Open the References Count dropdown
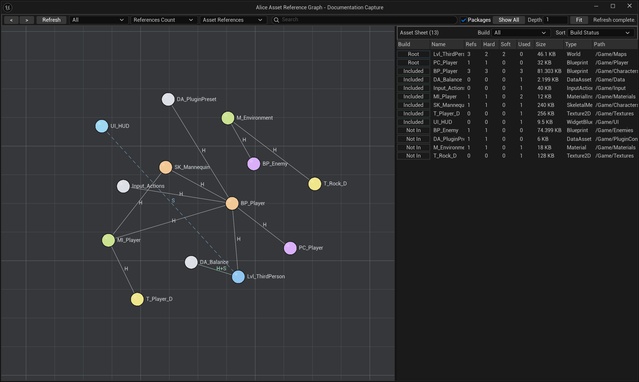 click(163, 20)
